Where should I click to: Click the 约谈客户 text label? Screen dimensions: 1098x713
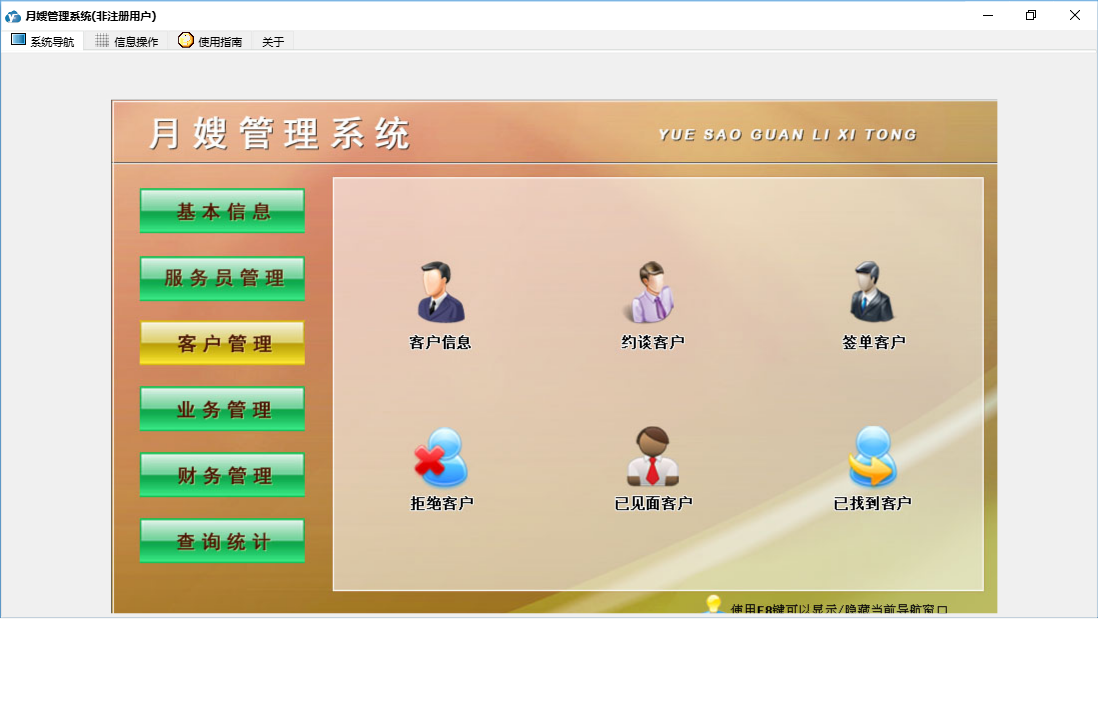coord(653,342)
